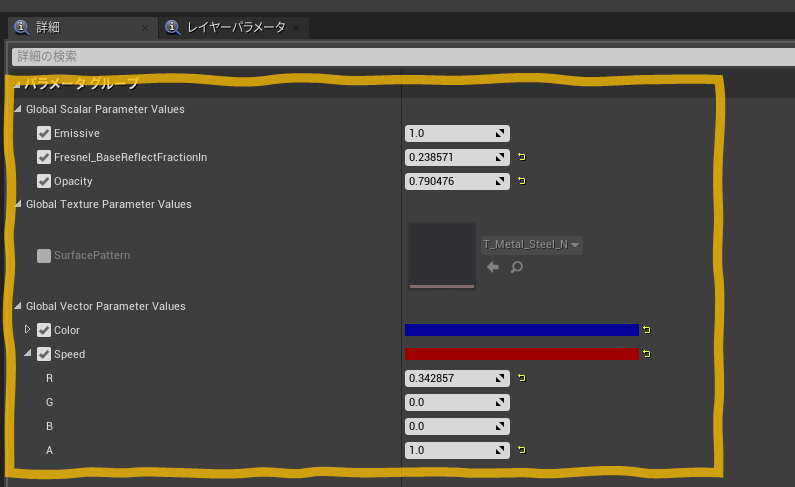Enable the SurfacePattern texture override
The width and height of the screenshot is (795, 487).
pyautogui.click(x=44, y=255)
